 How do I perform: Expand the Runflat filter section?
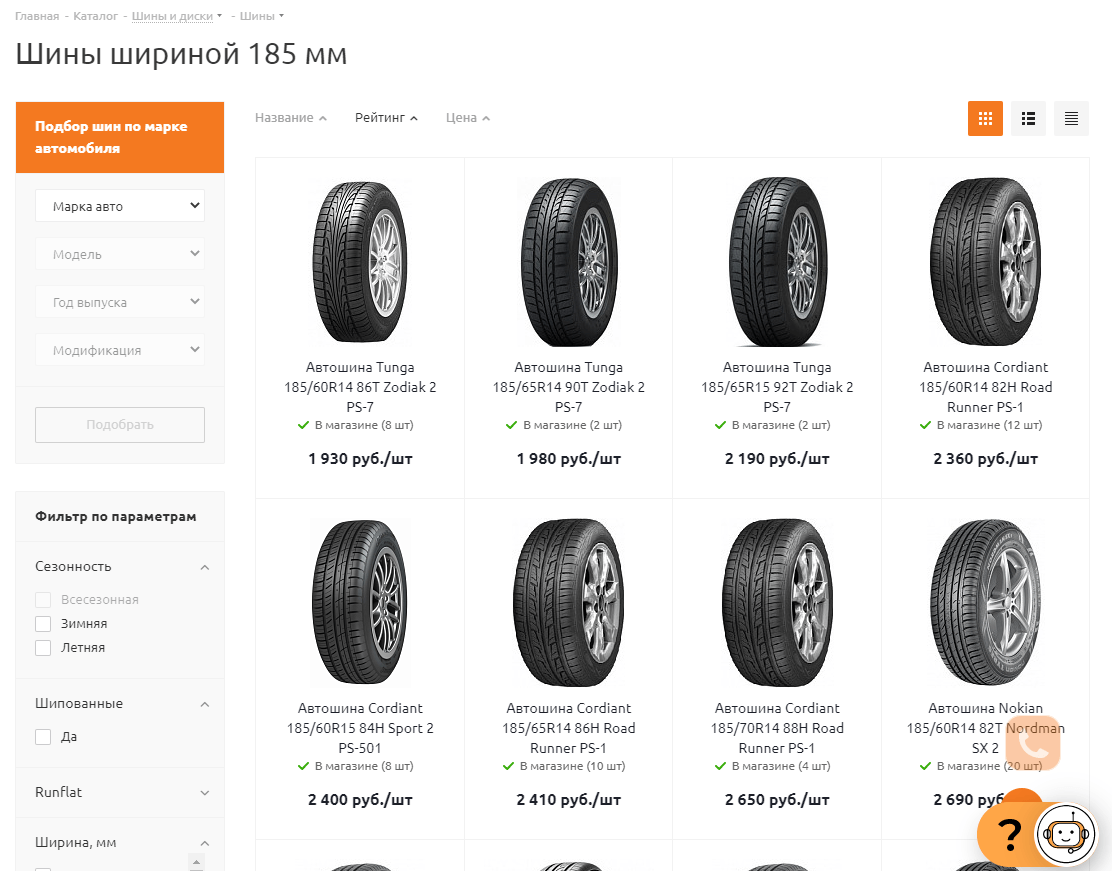[x=204, y=792]
